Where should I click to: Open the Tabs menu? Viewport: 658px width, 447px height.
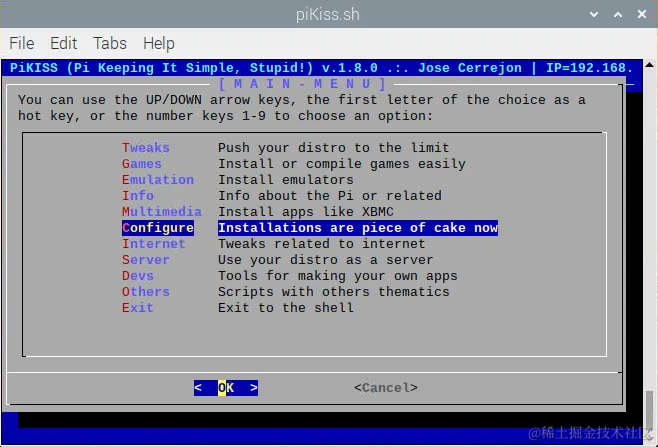tap(110, 43)
